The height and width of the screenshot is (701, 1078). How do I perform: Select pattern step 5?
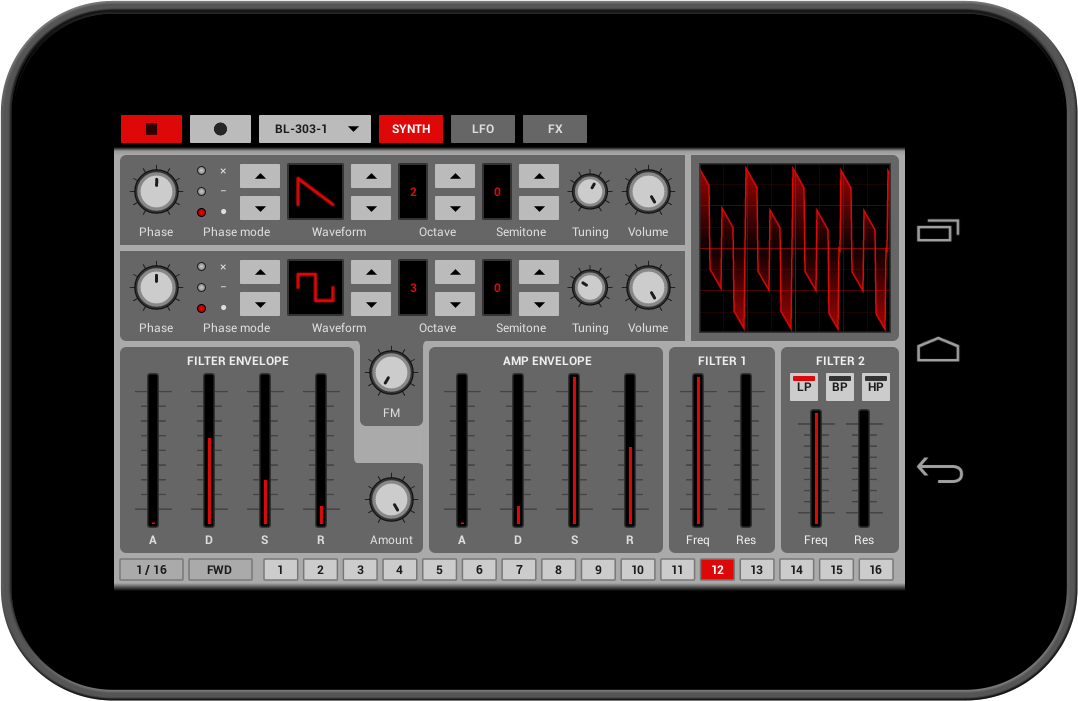point(439,570)
